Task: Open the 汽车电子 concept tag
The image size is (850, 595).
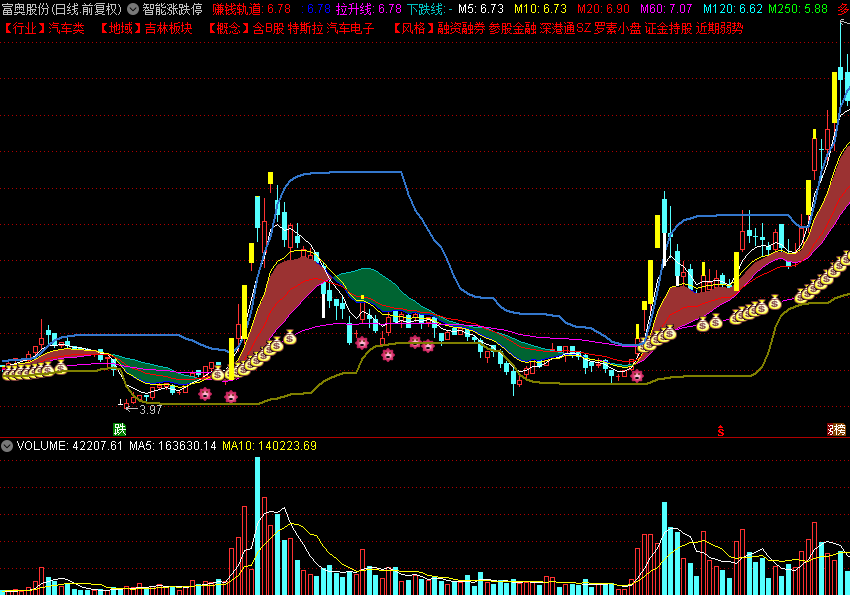Action: [350, 28]
